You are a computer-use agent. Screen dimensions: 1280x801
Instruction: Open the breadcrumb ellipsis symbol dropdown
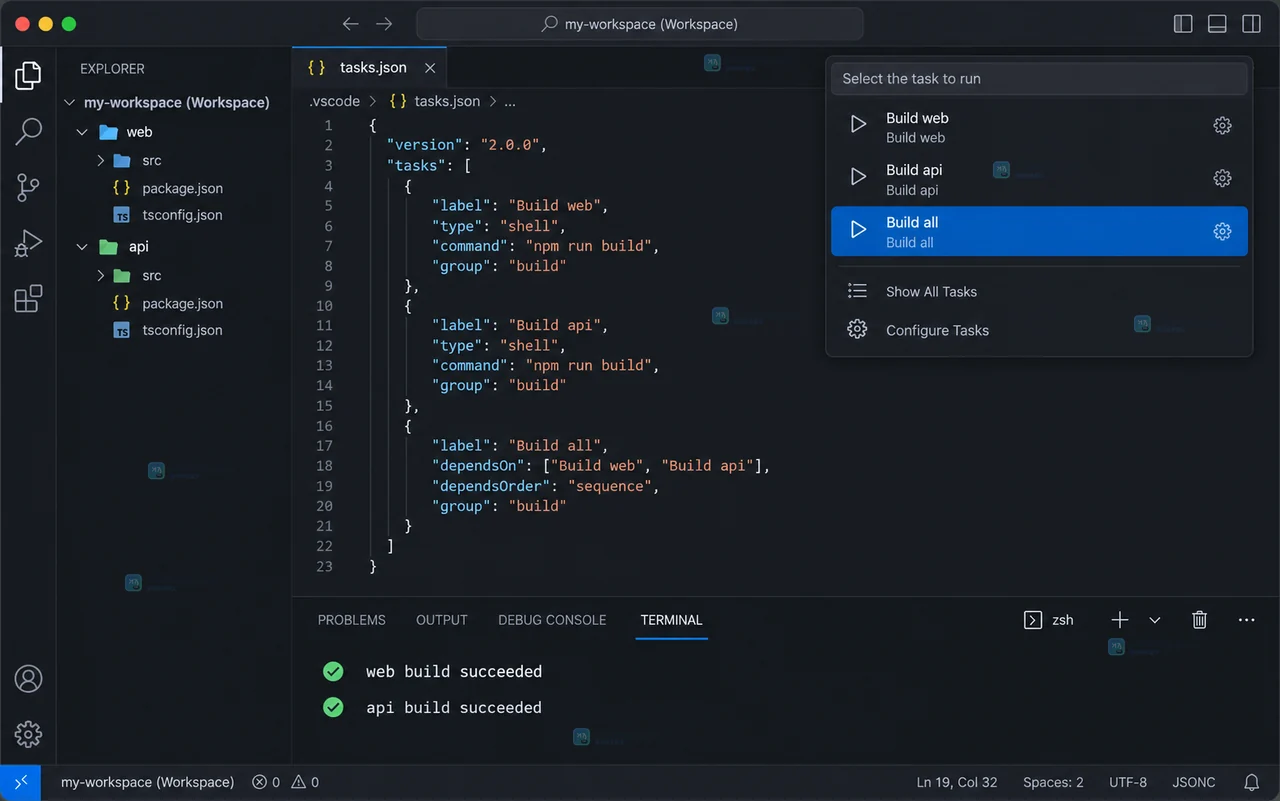tap(509, 101)
